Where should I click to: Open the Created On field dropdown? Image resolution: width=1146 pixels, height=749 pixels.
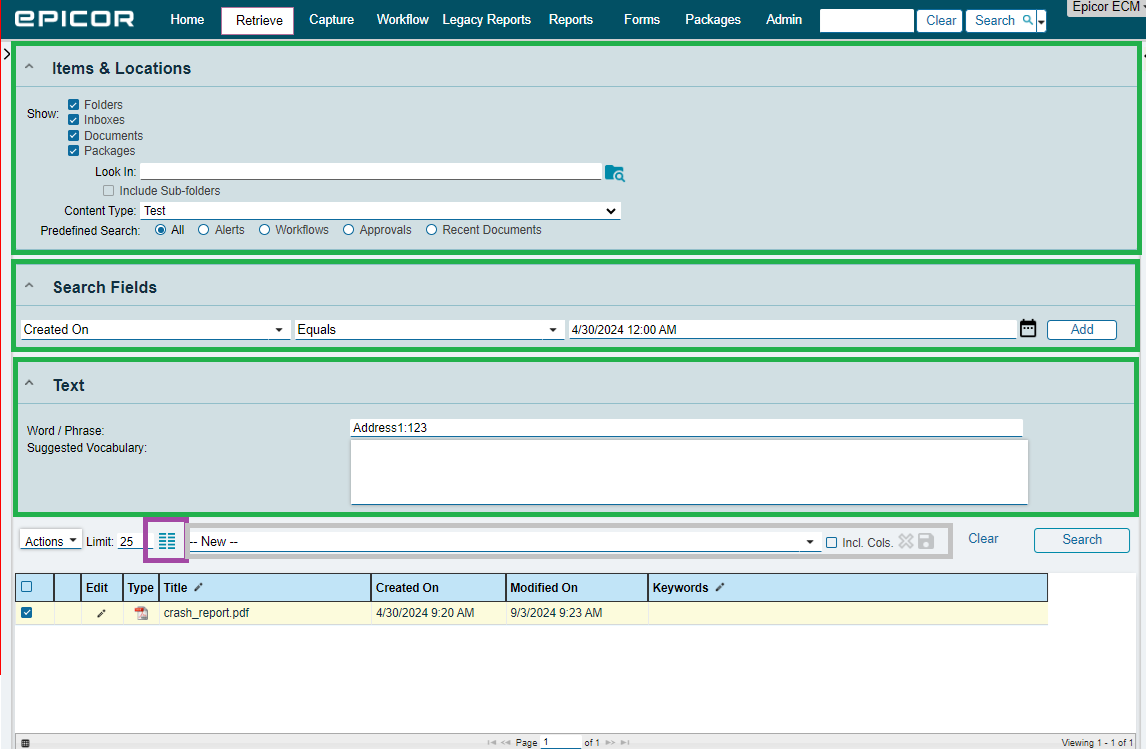click(x=156, y=330)
